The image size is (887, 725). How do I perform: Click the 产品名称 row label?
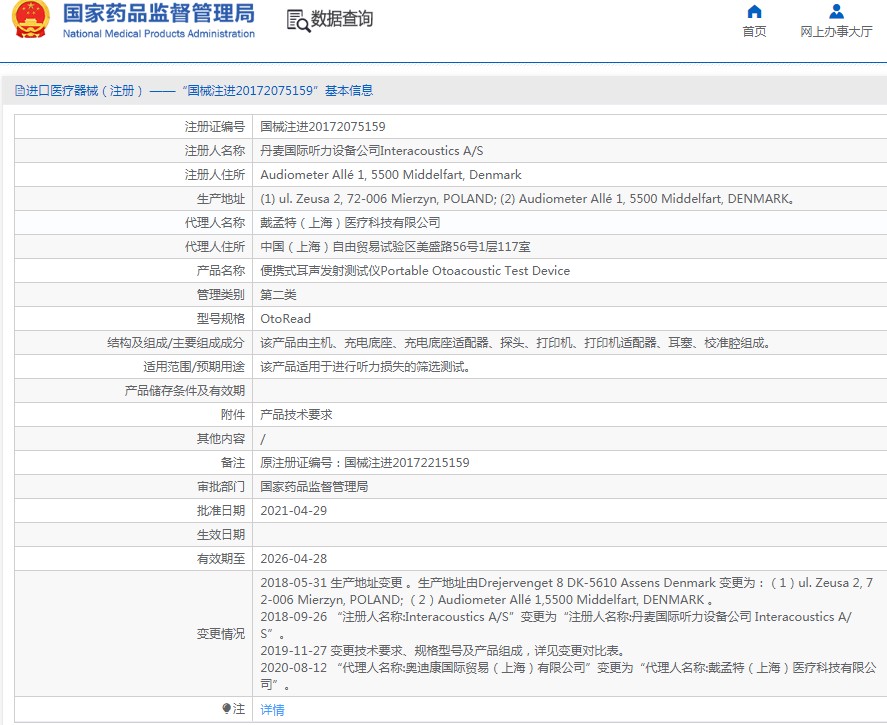[x=221, y=271]
